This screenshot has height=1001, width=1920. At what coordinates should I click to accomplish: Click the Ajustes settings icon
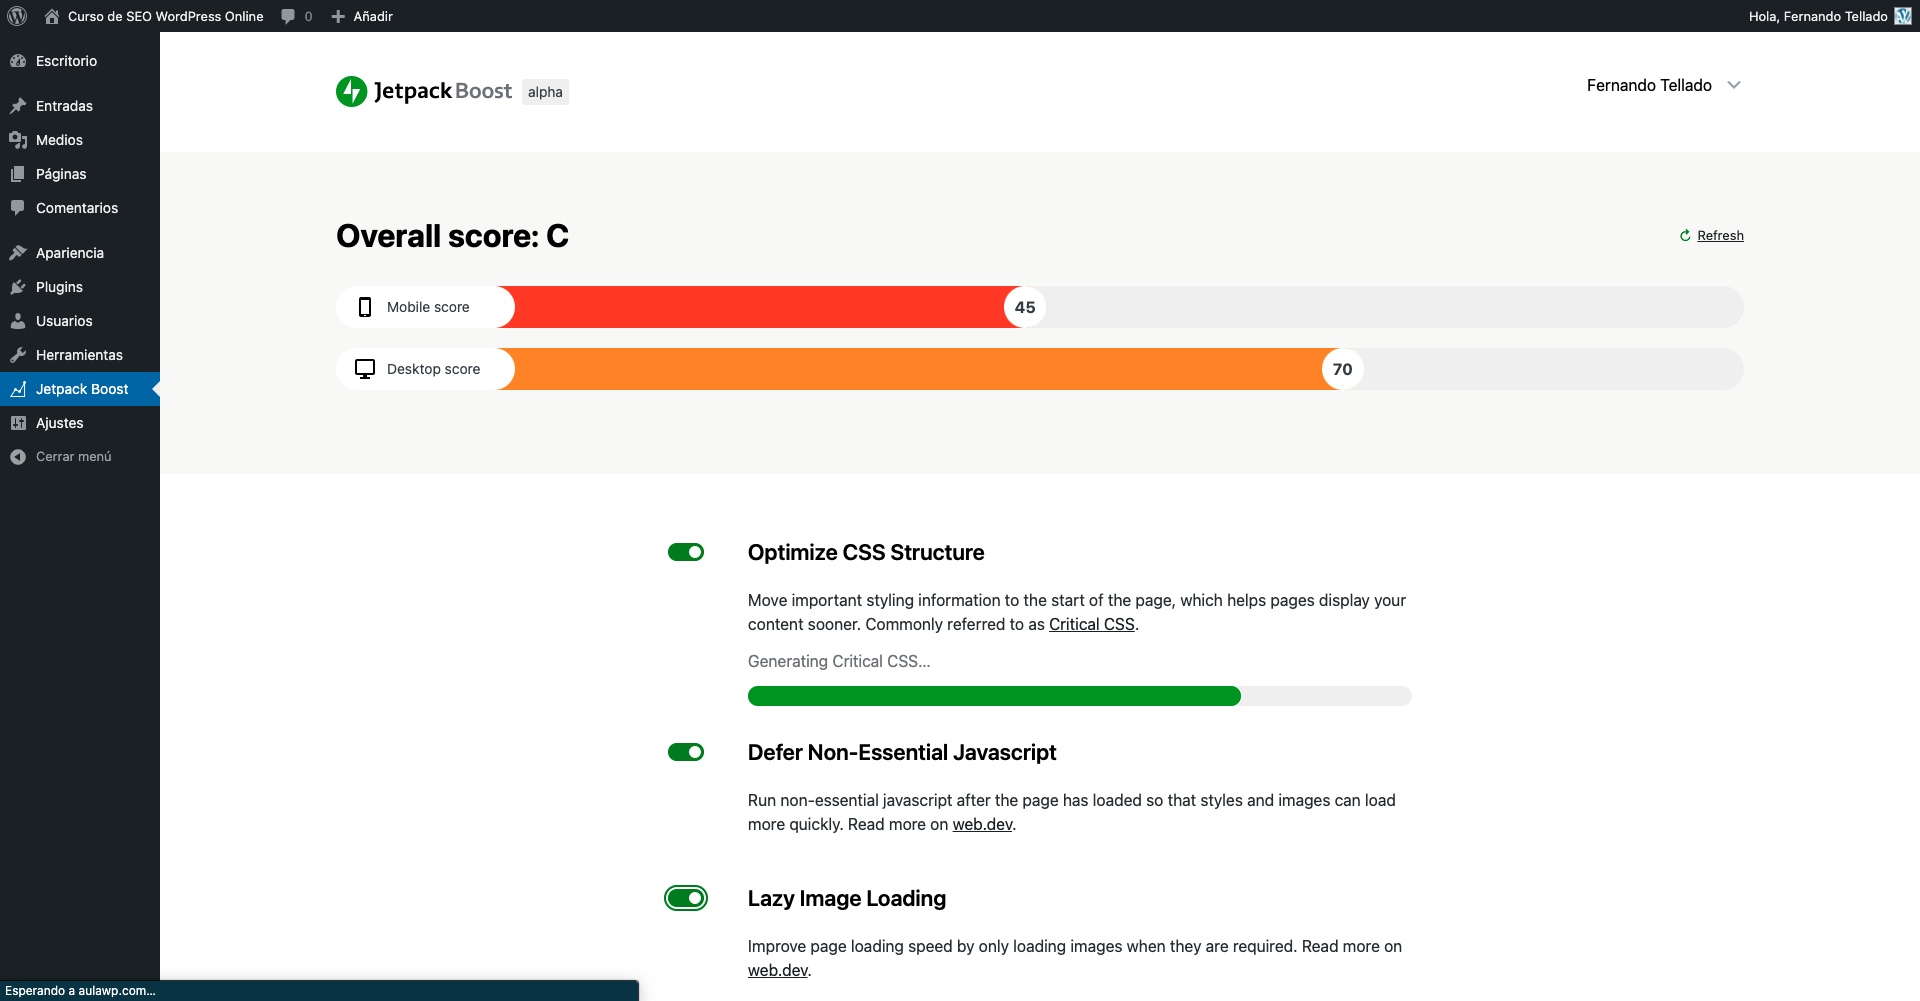(18, 423)
